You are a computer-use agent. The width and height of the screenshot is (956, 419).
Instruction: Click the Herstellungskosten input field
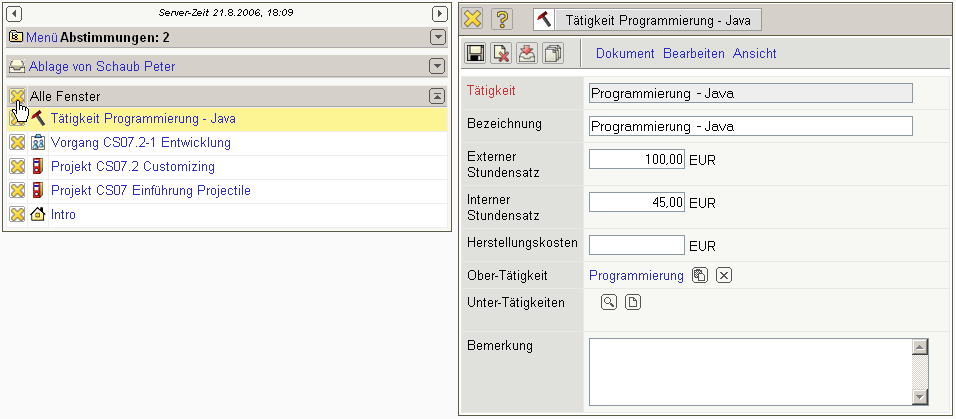[x=637, y=245]
